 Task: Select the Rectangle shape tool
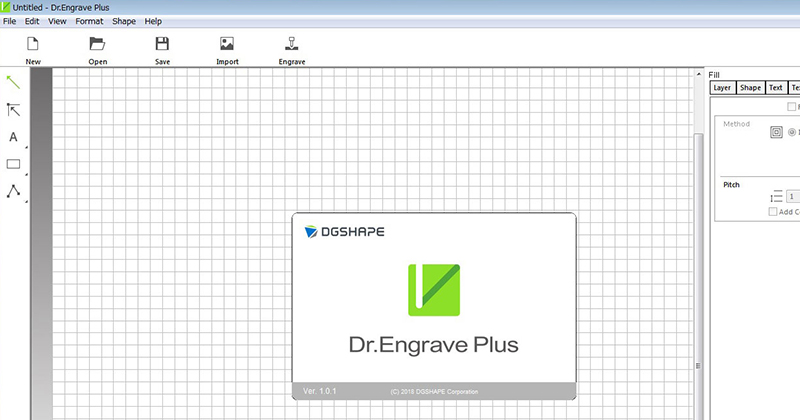(x=14, y=164)
